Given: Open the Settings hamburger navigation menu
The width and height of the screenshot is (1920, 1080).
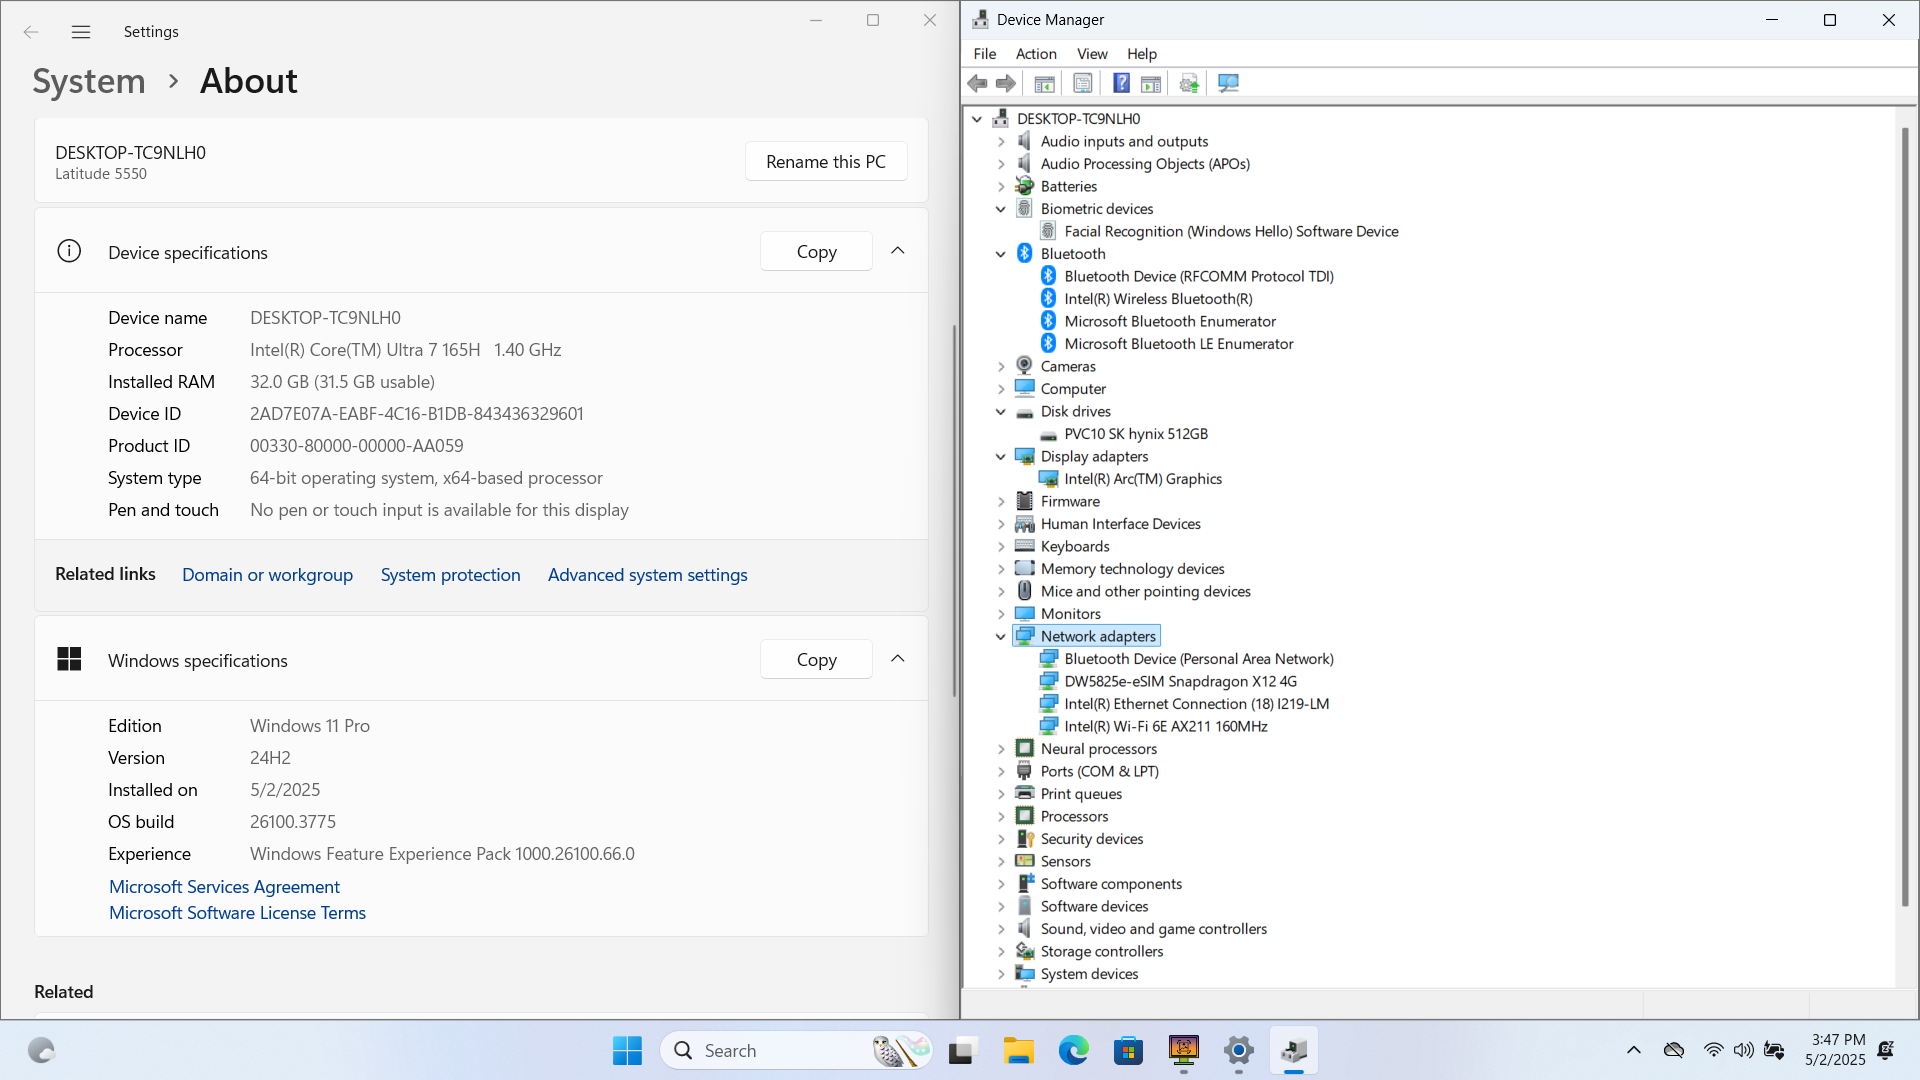Looking at the screenshot, I should (81, 32).
